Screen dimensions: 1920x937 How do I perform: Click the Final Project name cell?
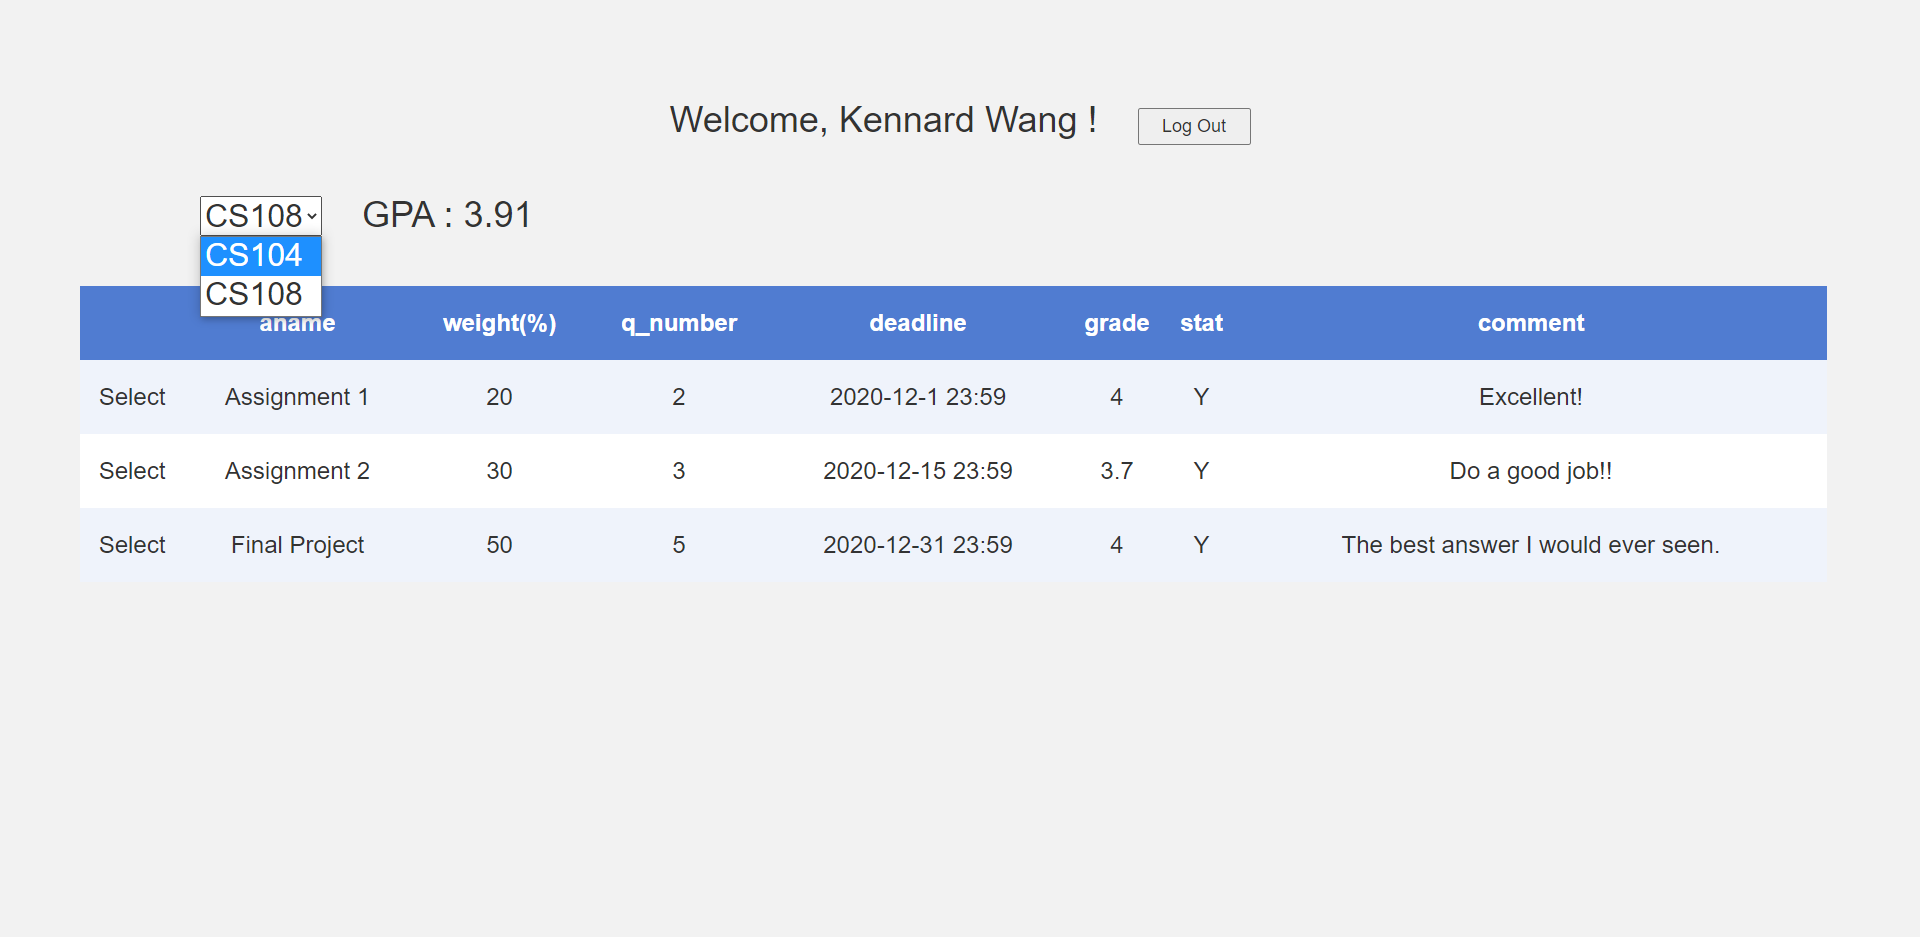click(297, 545)
